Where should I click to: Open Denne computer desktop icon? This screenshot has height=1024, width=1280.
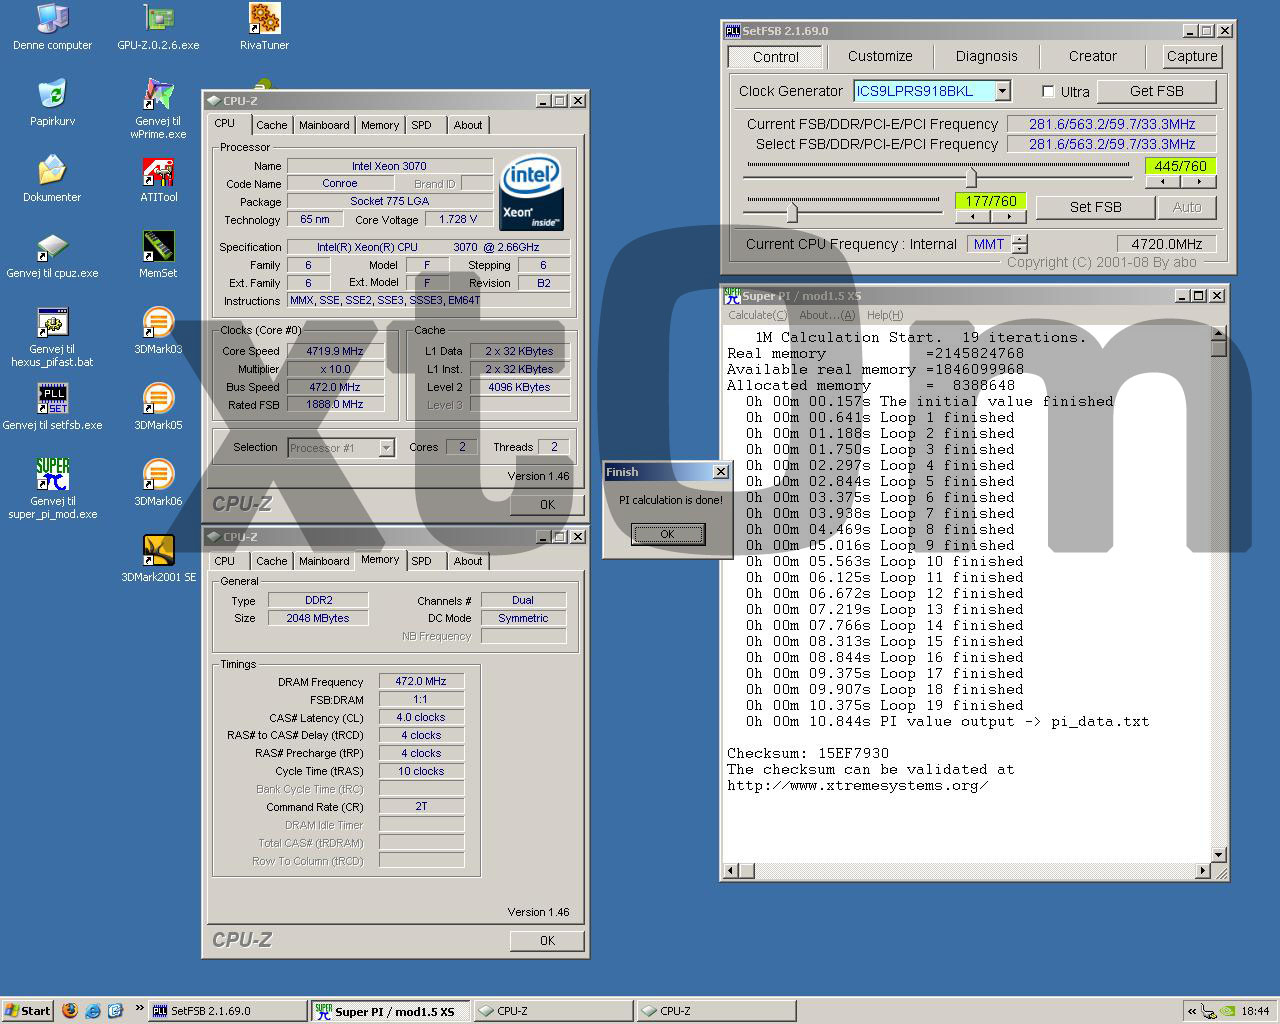[52, 18]
